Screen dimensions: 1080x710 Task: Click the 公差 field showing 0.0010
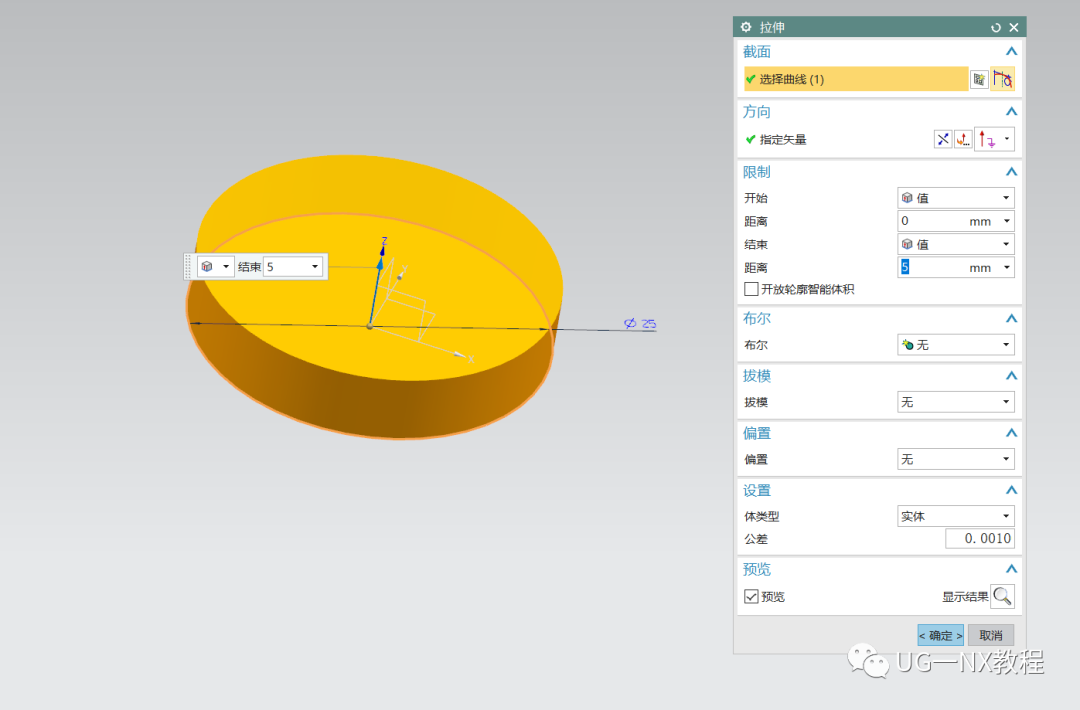[x=979, y=539]
